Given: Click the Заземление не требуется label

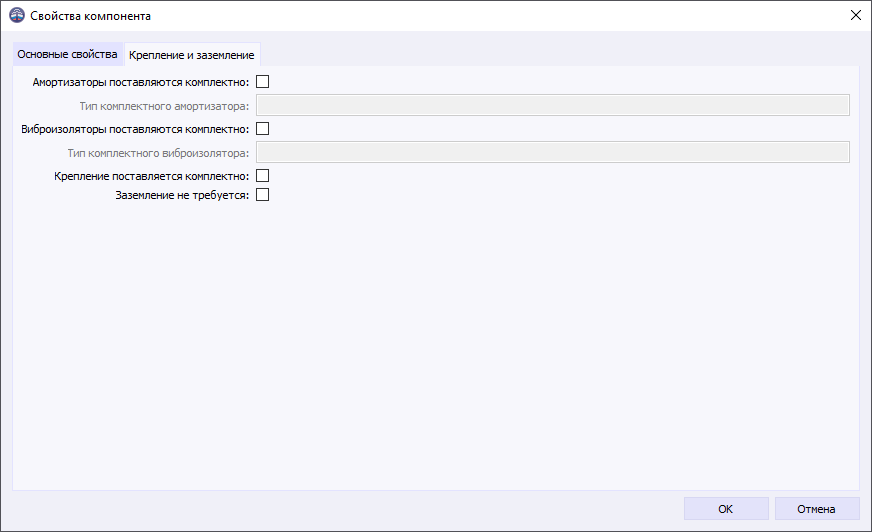Looking at the screenshot, I should [182, 195].
